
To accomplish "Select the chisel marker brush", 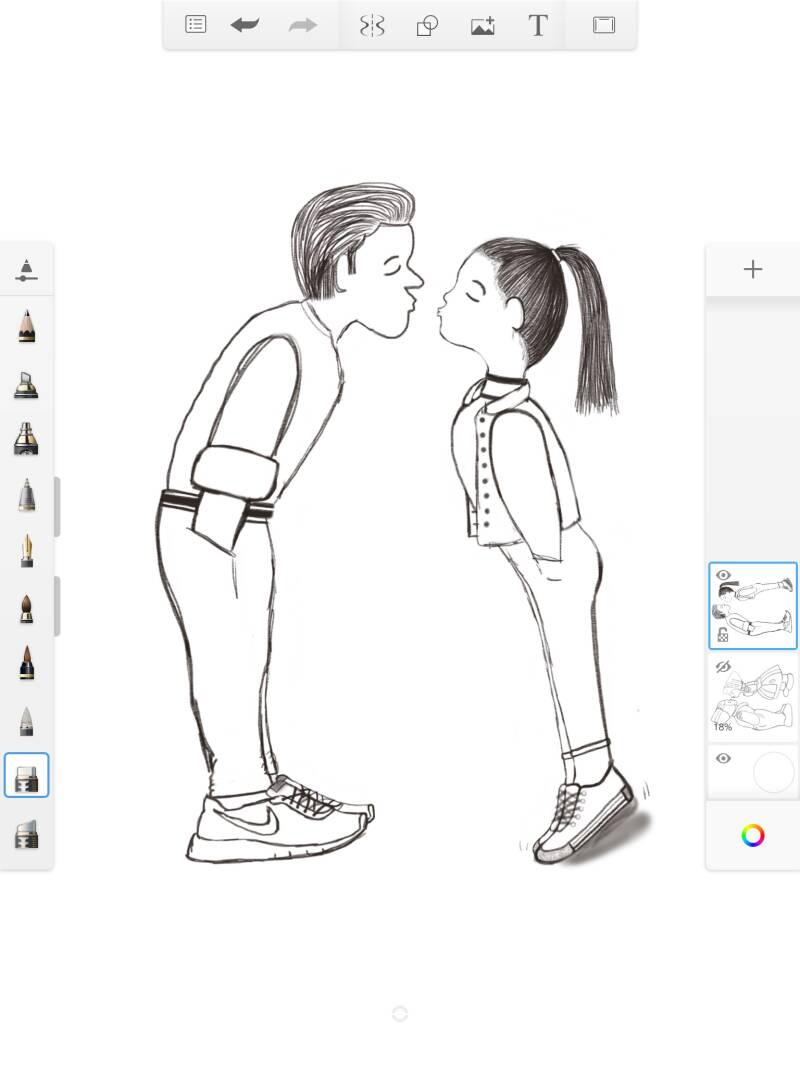I will 27,383.
